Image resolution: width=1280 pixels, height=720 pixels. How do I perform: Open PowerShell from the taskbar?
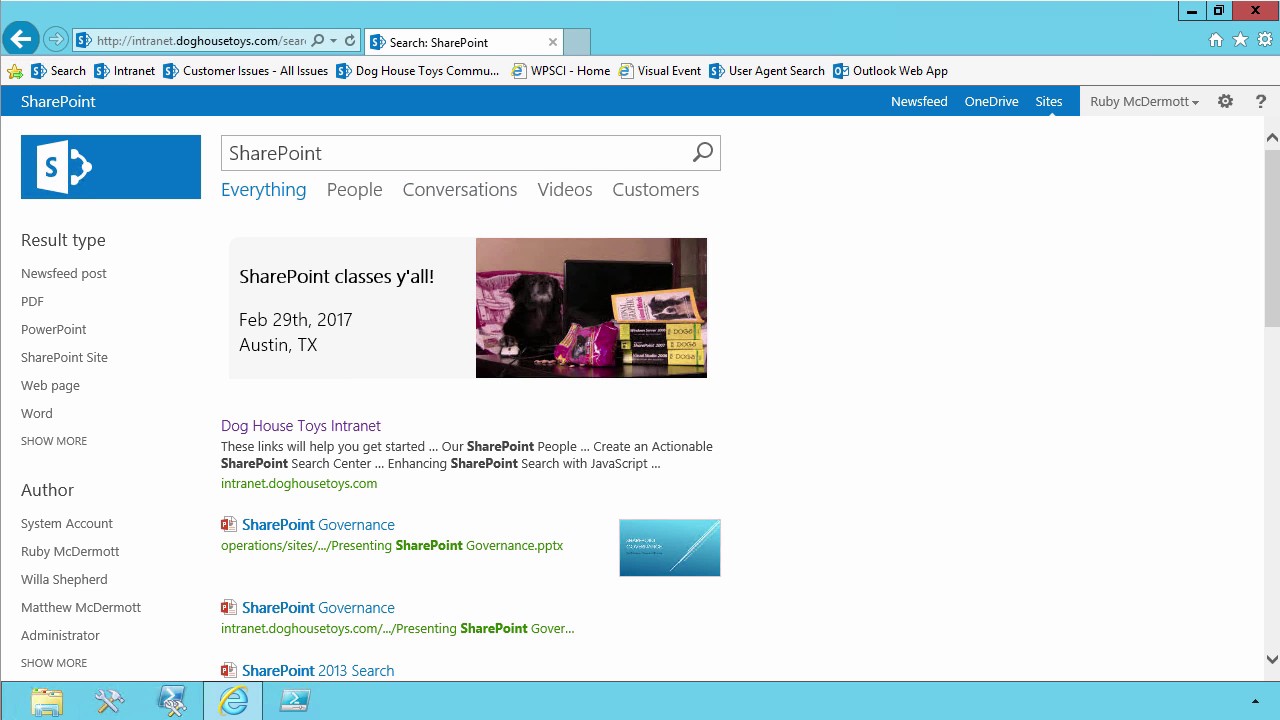point(295,701)
